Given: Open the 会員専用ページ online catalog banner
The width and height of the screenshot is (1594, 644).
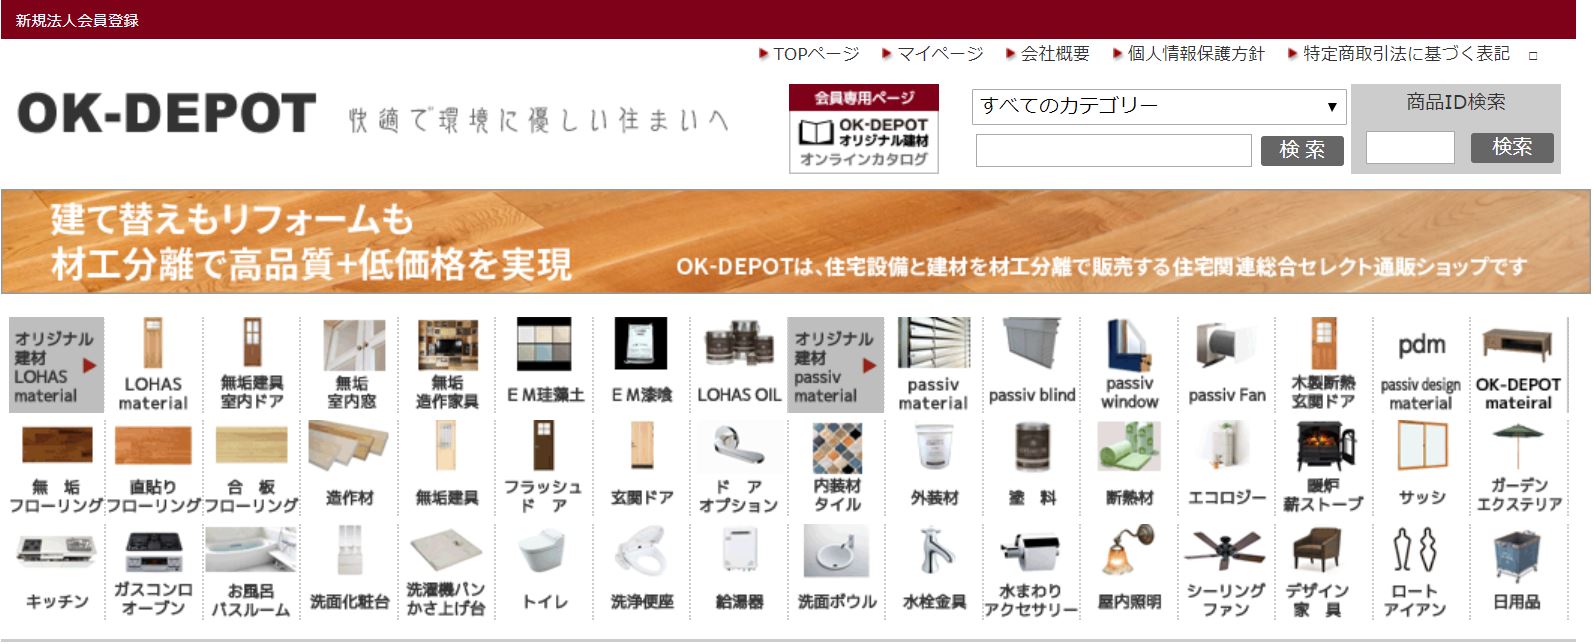Looking at the screenshot, I should pyautogui.click(x=863, y=129).
